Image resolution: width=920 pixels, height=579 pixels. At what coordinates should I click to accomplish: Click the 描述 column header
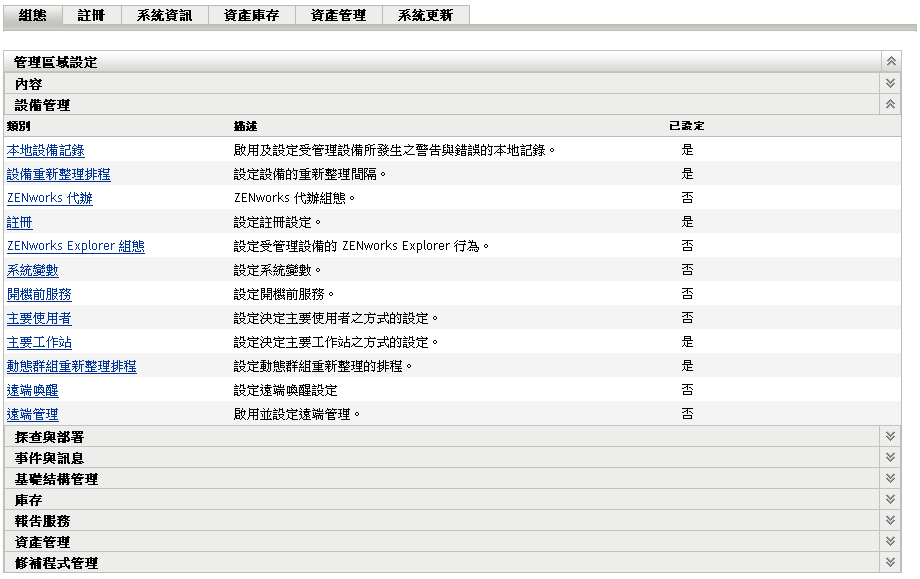245,126
